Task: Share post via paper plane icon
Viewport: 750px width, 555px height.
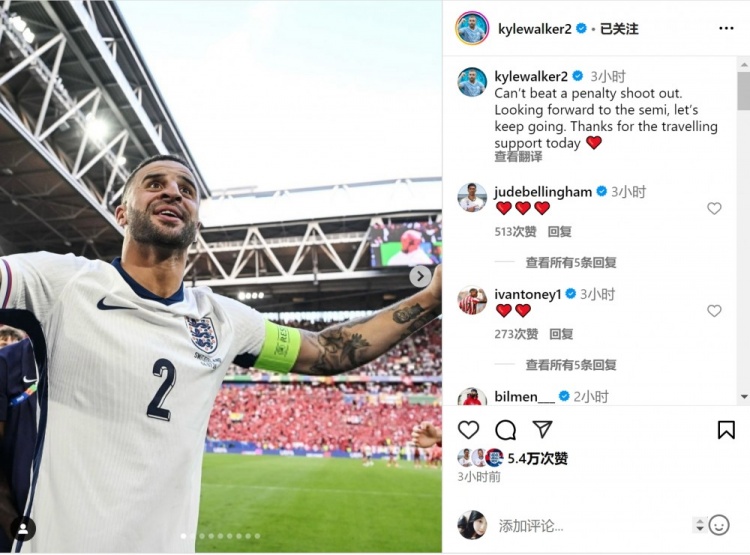Action: pos(542,429)
